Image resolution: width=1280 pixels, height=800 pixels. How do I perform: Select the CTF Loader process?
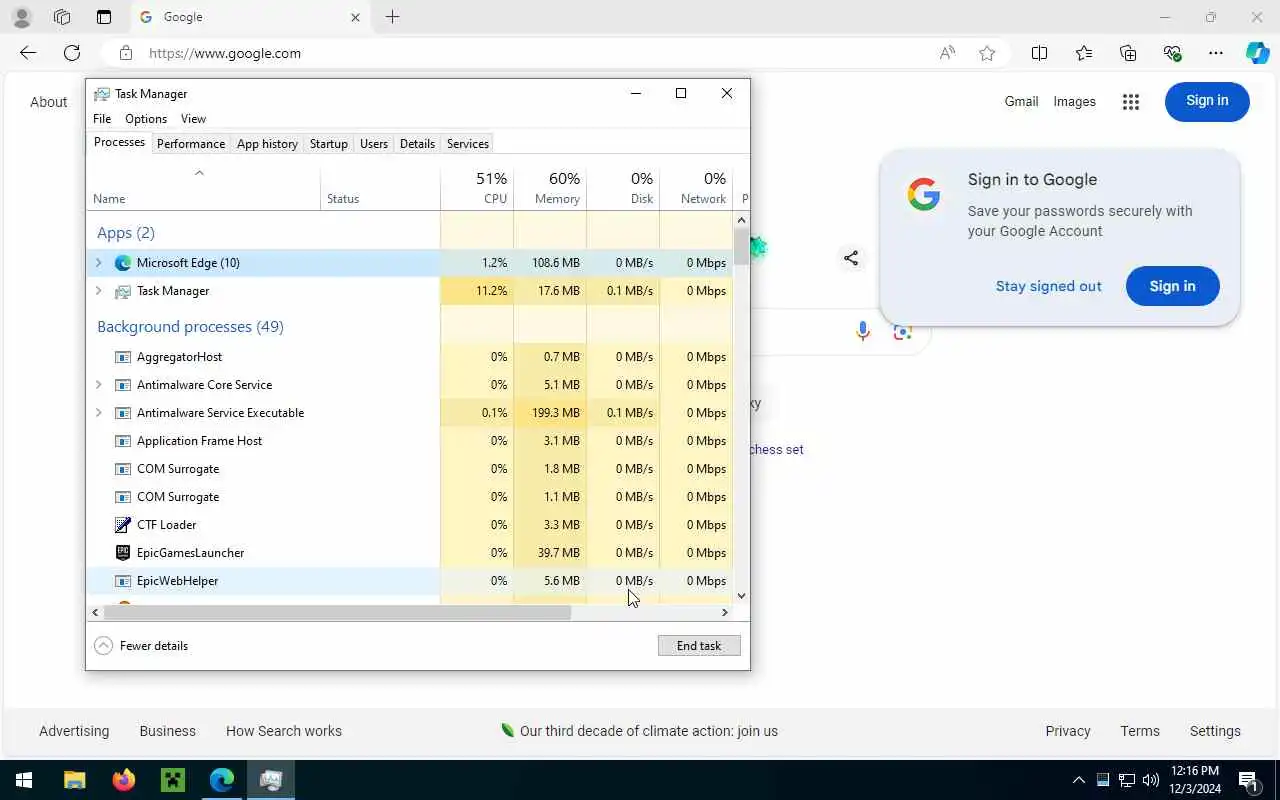pyautogui.click(x=410, y=525)
